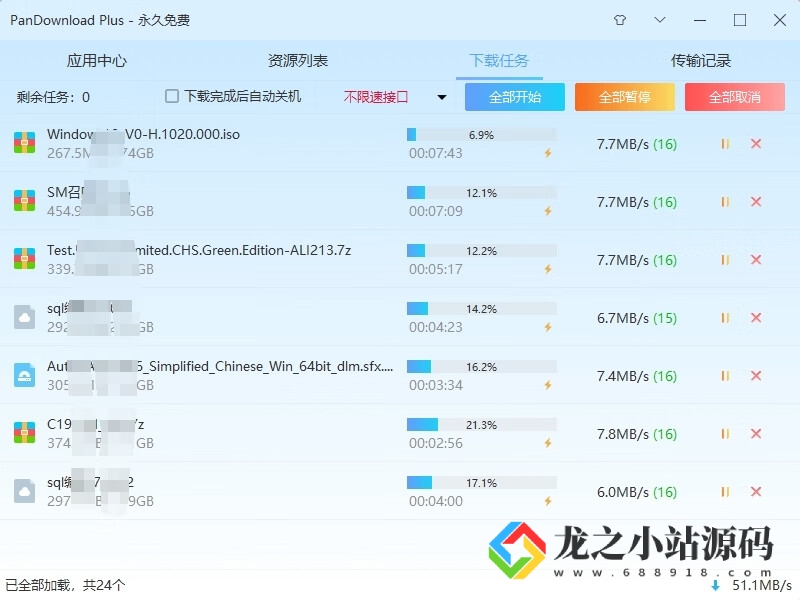Screen dimensions: 800x600
Task: Cancel the SM召 download task
Action: tap(756, 202)
